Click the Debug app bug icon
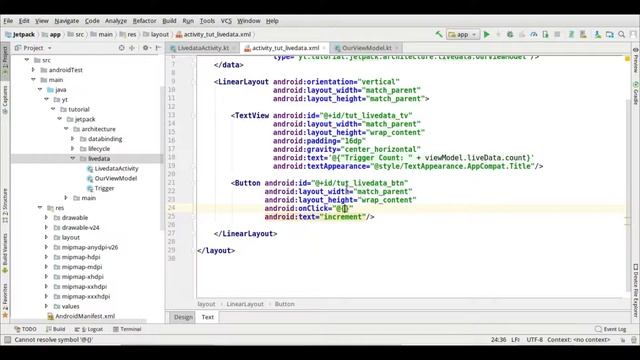 (510, 35)
